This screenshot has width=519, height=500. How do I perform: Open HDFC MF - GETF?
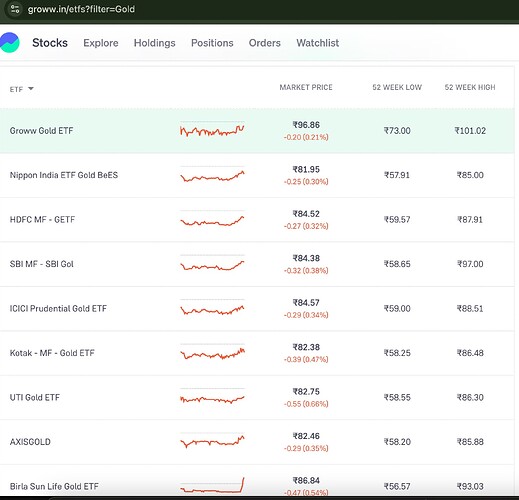pos(42,220)
